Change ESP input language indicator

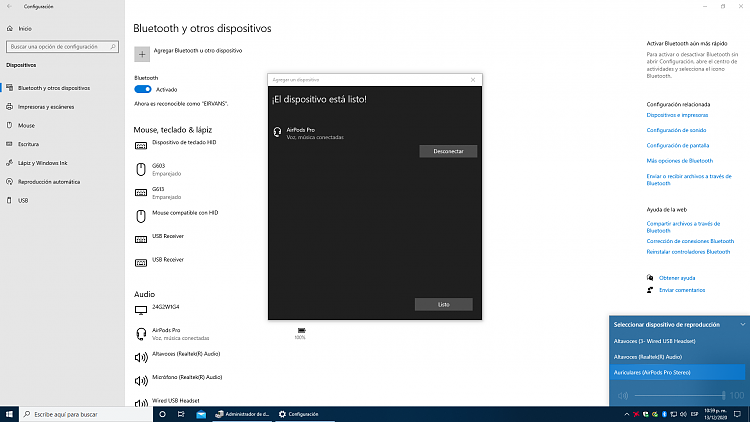tap(695, 414)
